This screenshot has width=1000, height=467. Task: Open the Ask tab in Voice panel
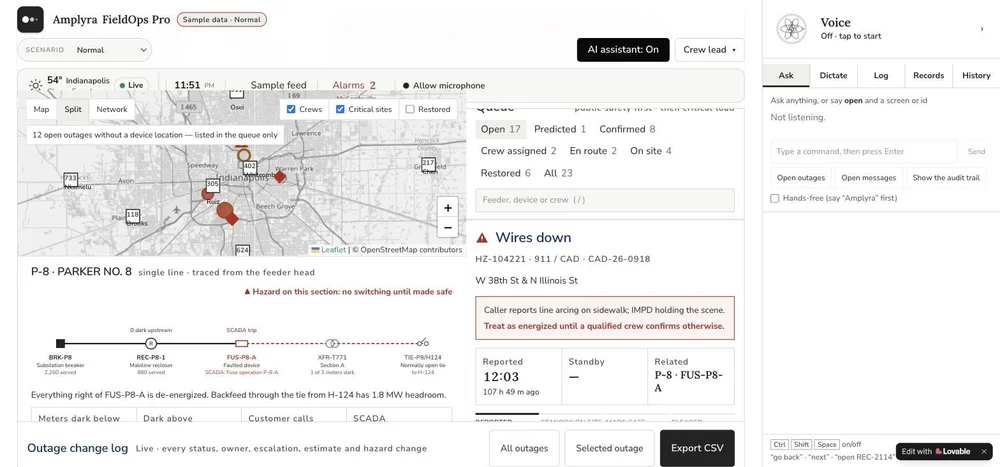click(786, 75)
